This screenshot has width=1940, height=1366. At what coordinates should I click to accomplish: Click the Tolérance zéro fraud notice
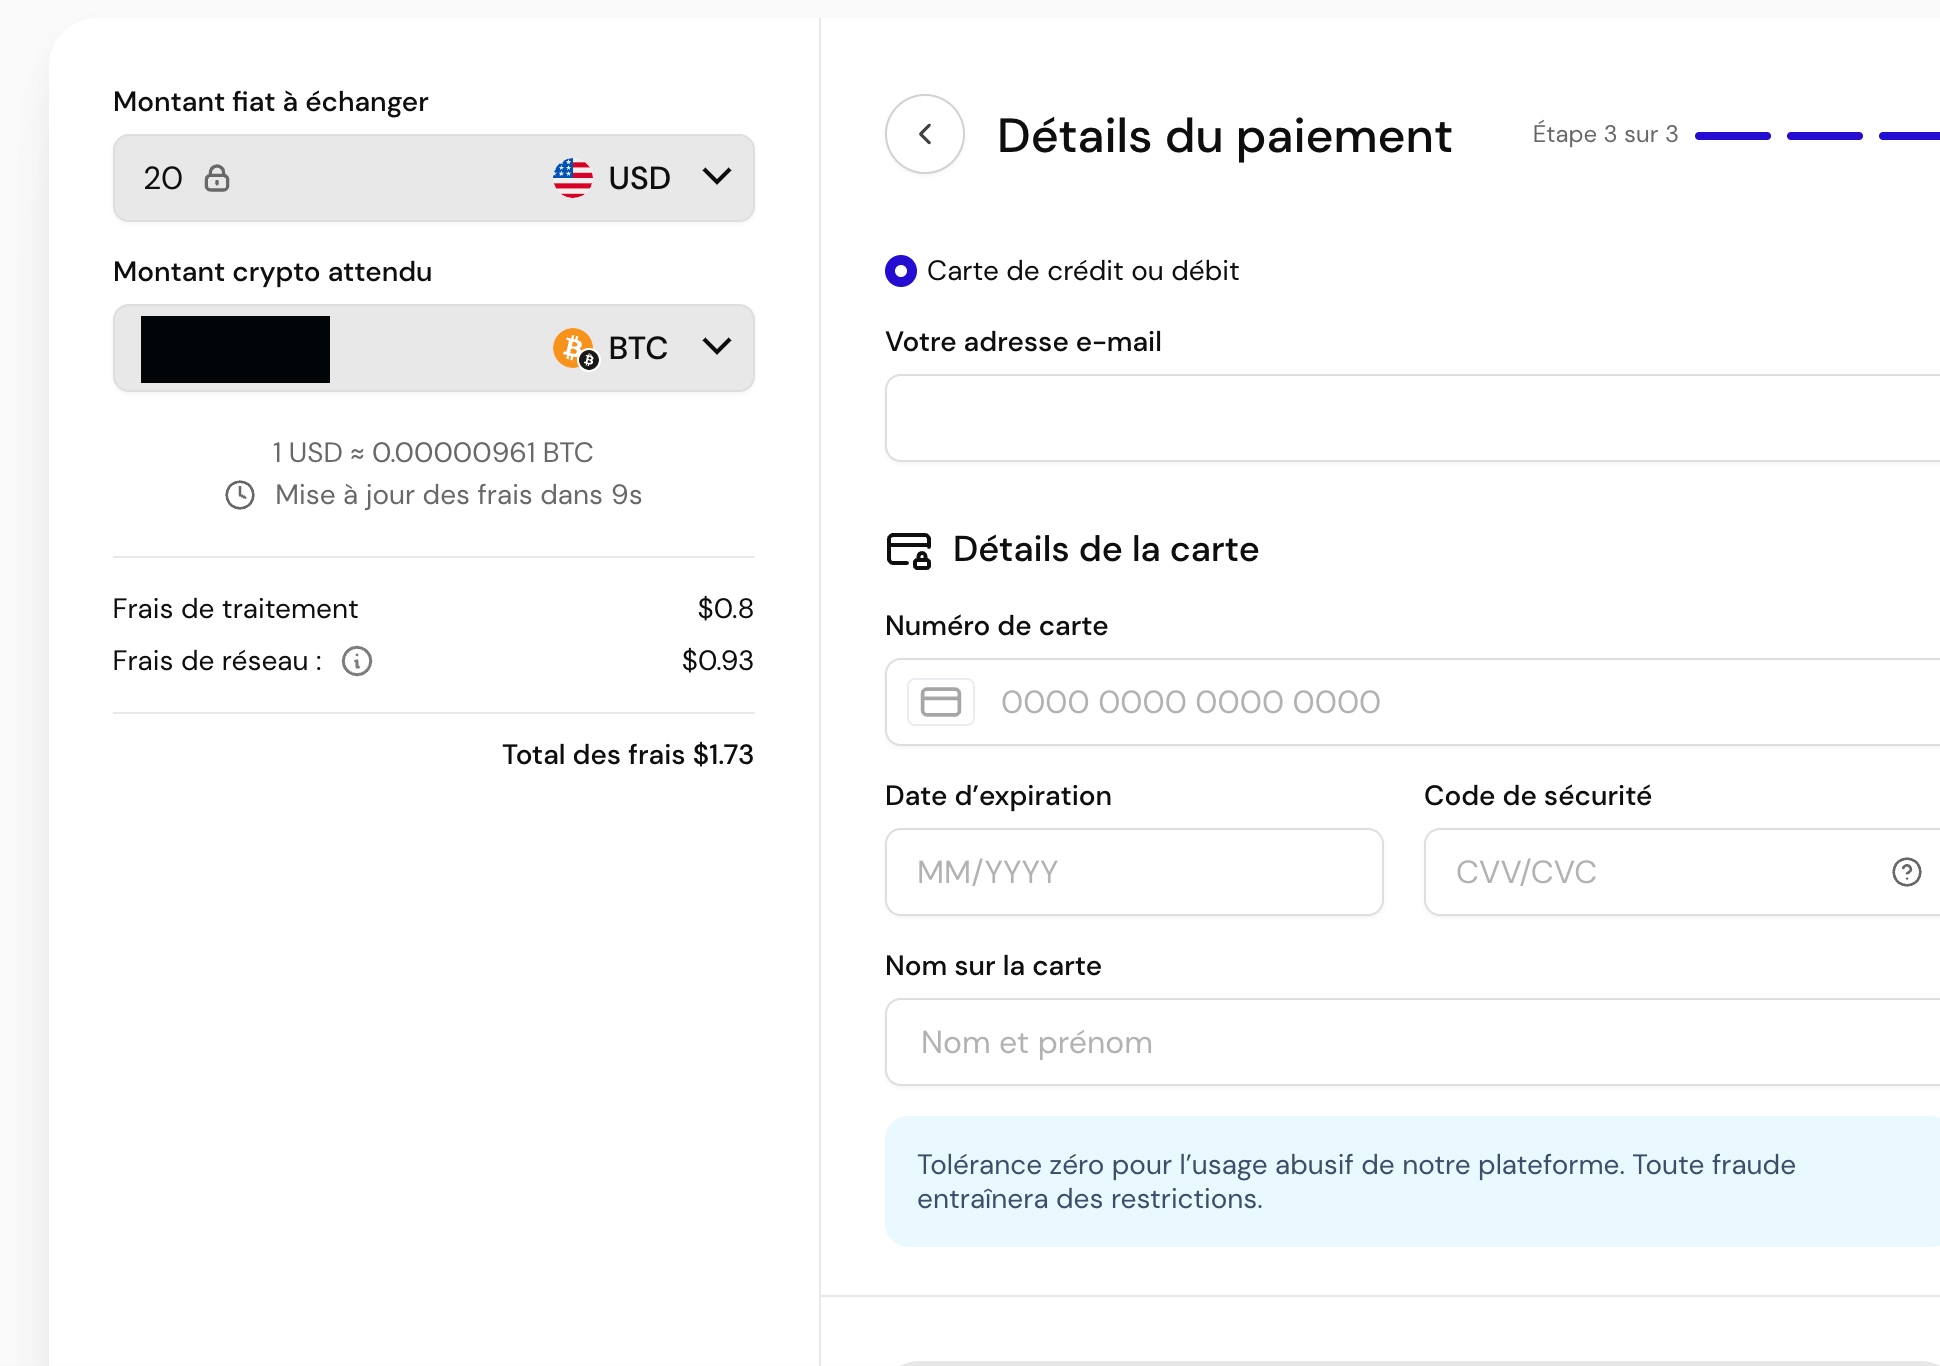click(1412, 1181)
